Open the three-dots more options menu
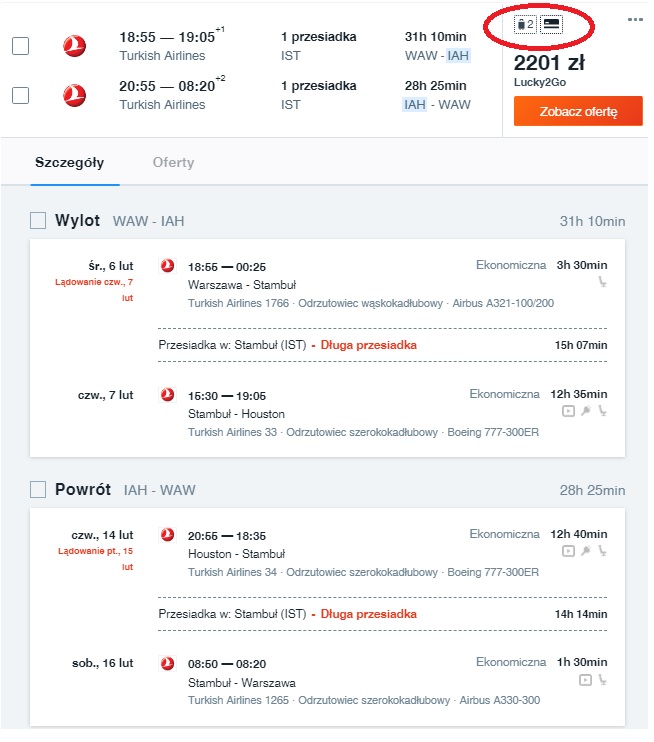 pos(635,20)
